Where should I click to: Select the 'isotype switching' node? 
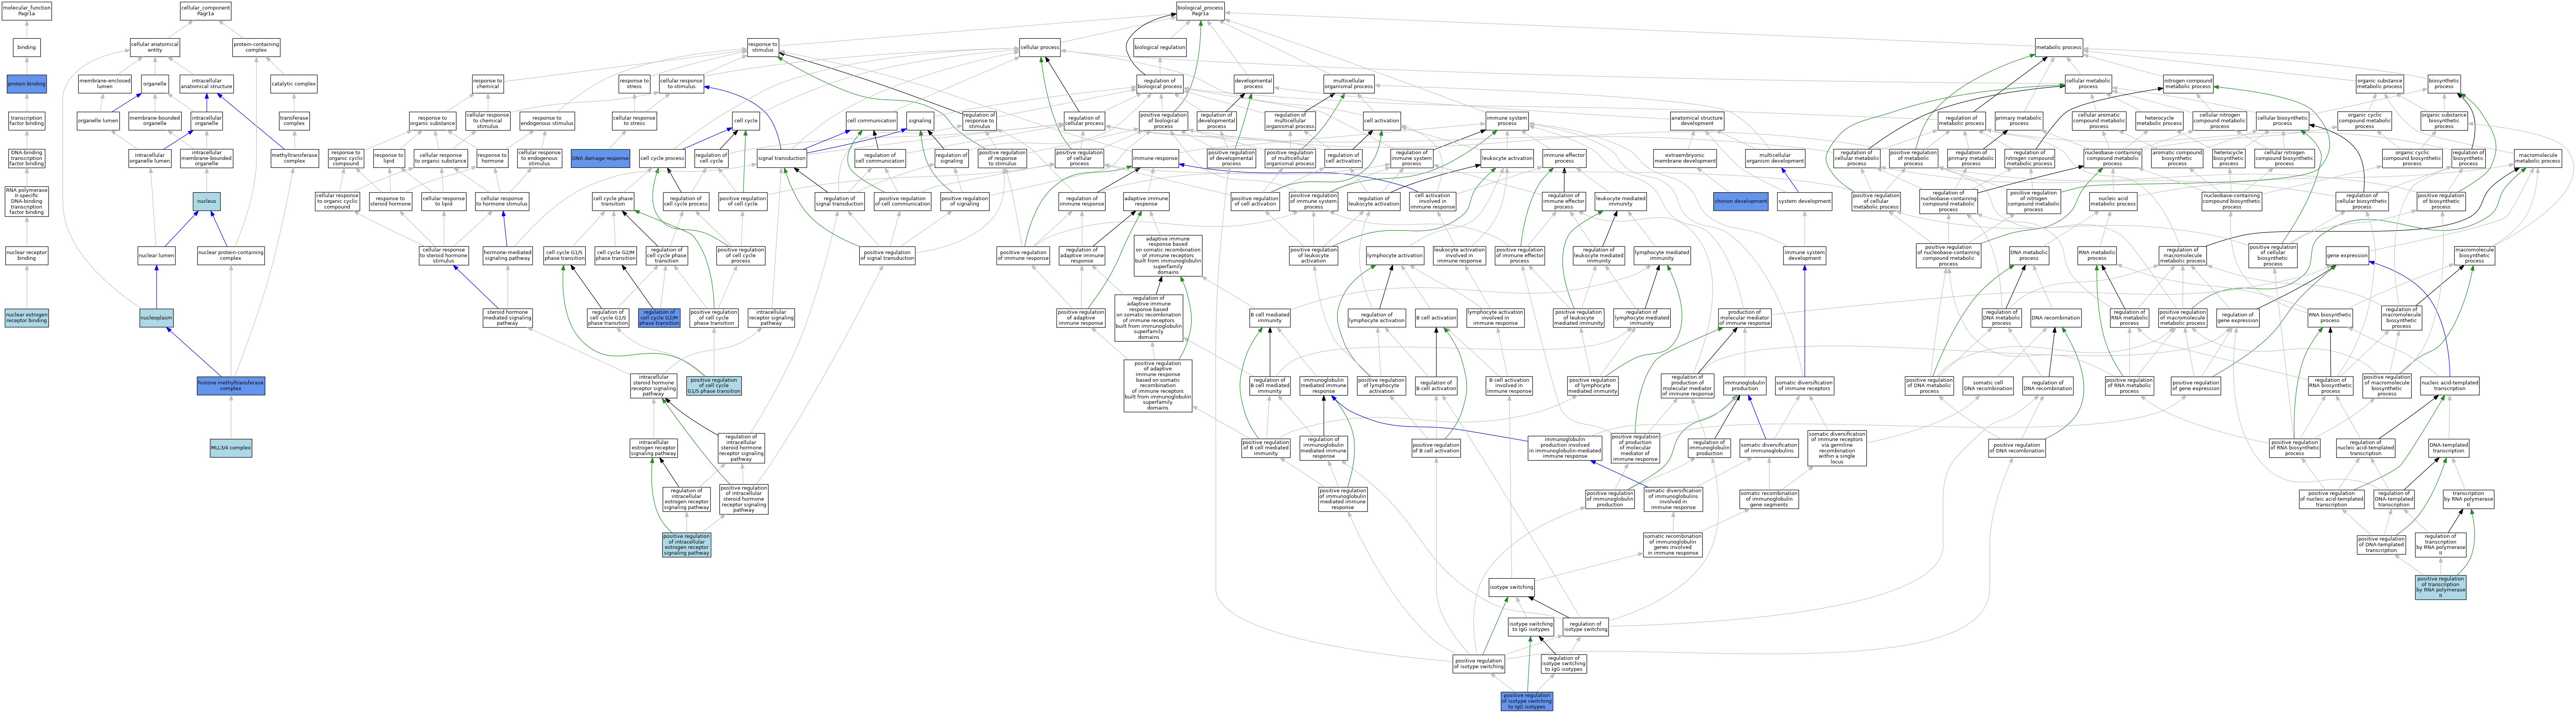click(x=1511, y=587)
